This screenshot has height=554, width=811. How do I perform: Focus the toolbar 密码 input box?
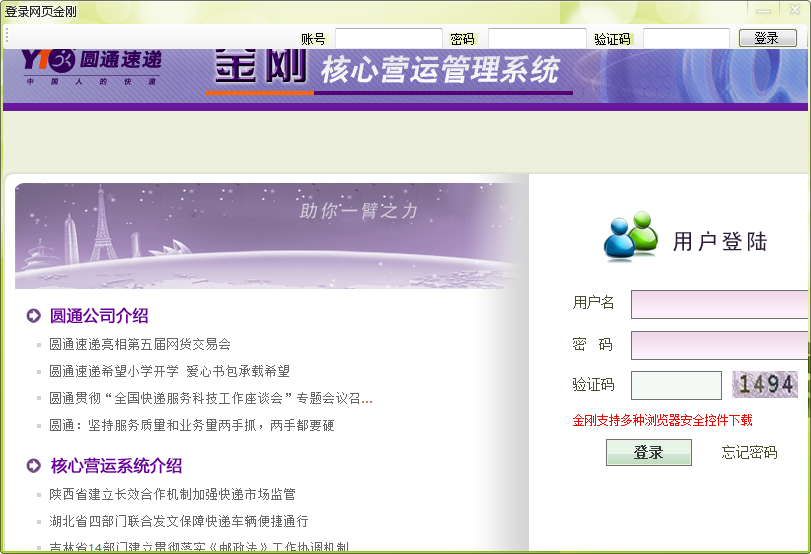click(537, 38)
